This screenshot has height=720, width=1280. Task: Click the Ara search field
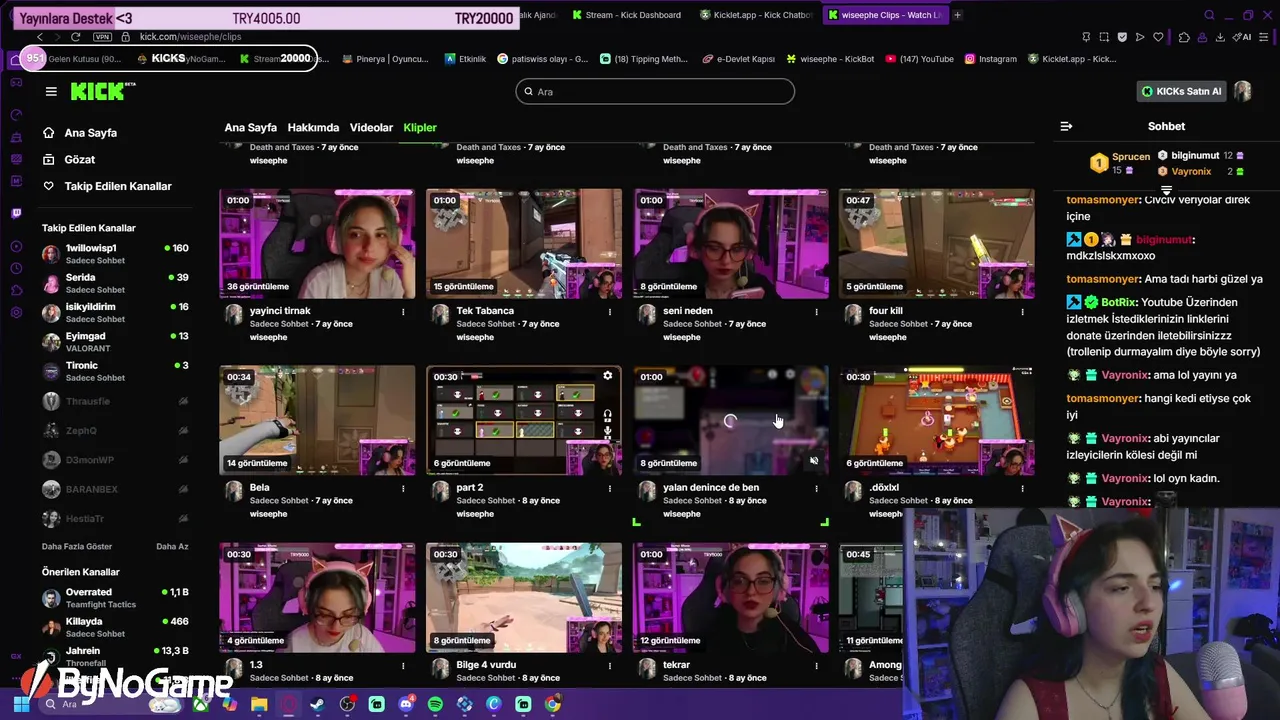tap(655, 91)
